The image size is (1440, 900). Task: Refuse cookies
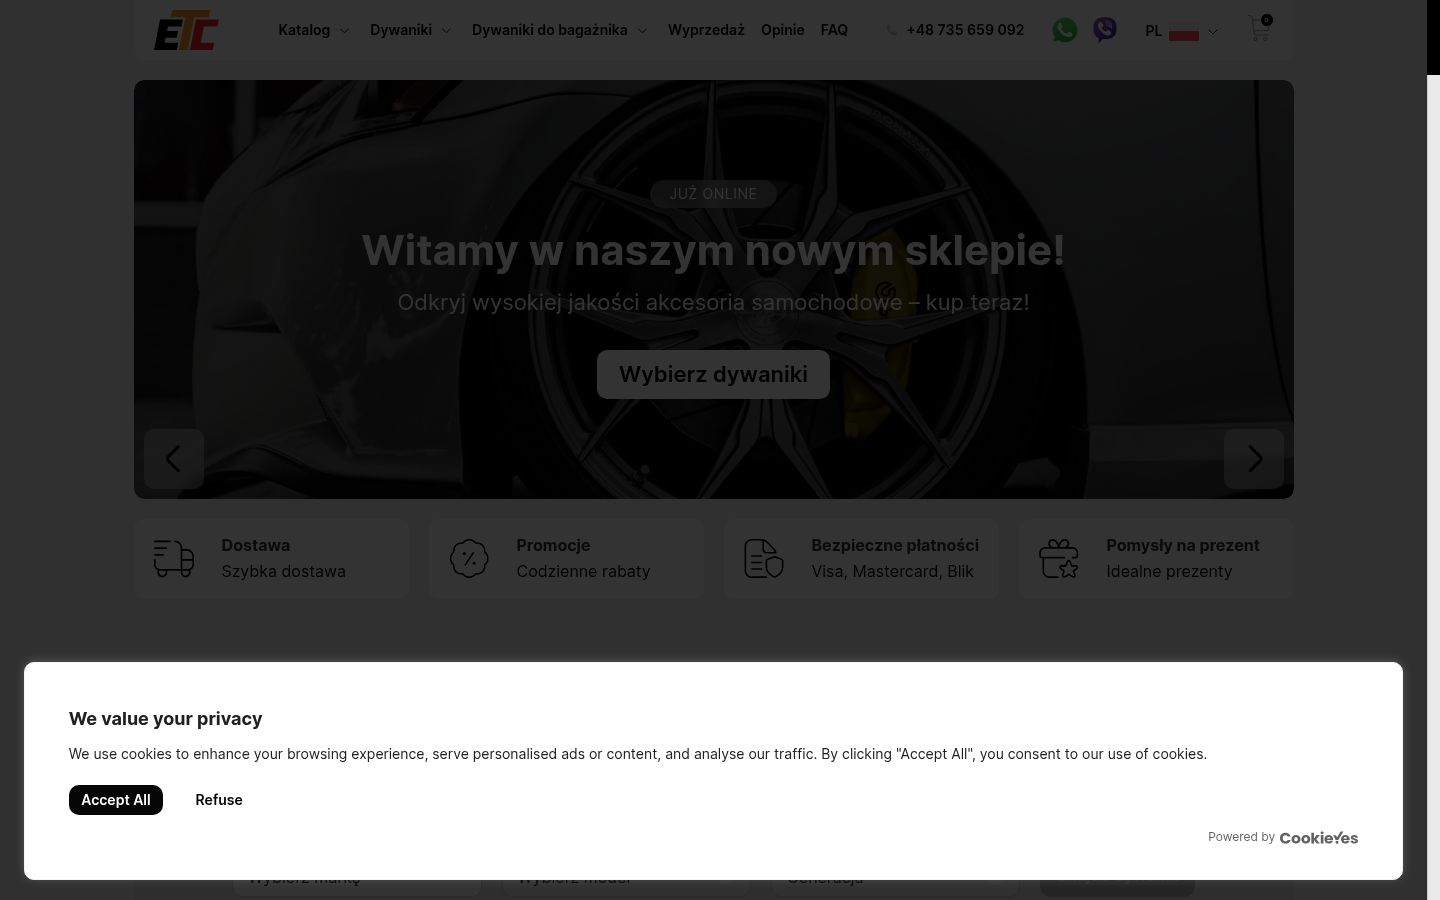pos(219,800)
